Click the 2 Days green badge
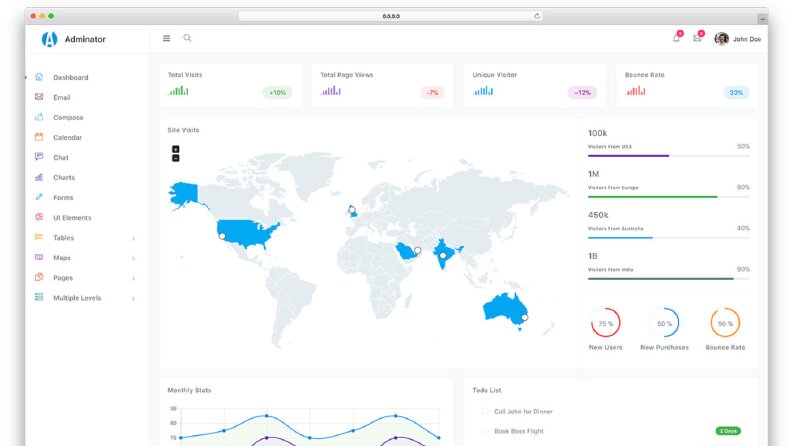Image resolution: width=793 pixels, height=446 pixels. [728, 431]
